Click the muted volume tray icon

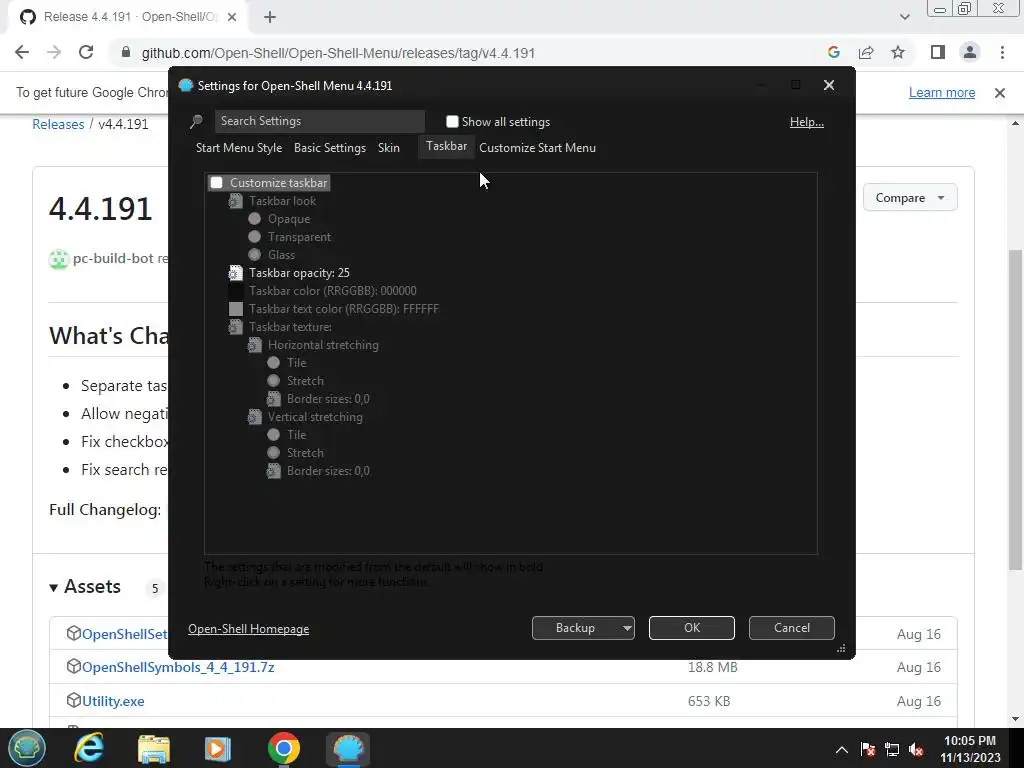pos(916,749)
